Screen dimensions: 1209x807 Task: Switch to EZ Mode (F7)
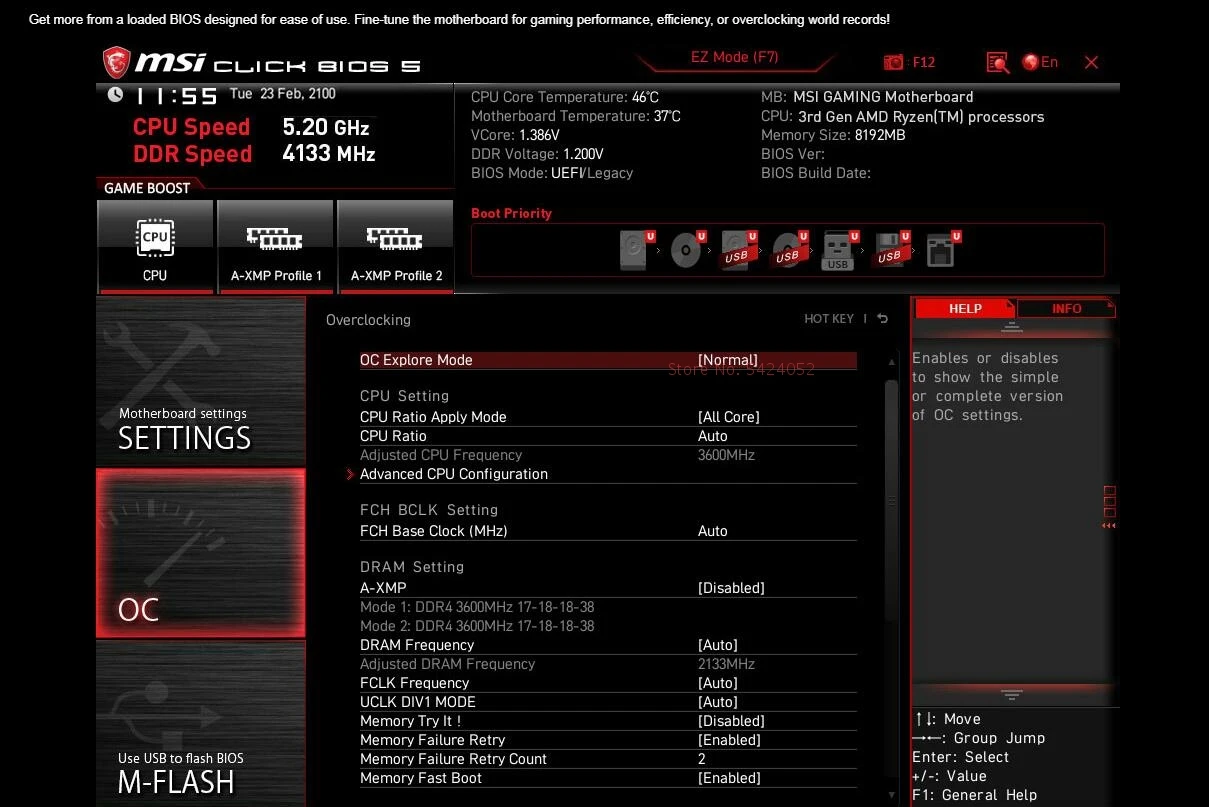(735, 58)
